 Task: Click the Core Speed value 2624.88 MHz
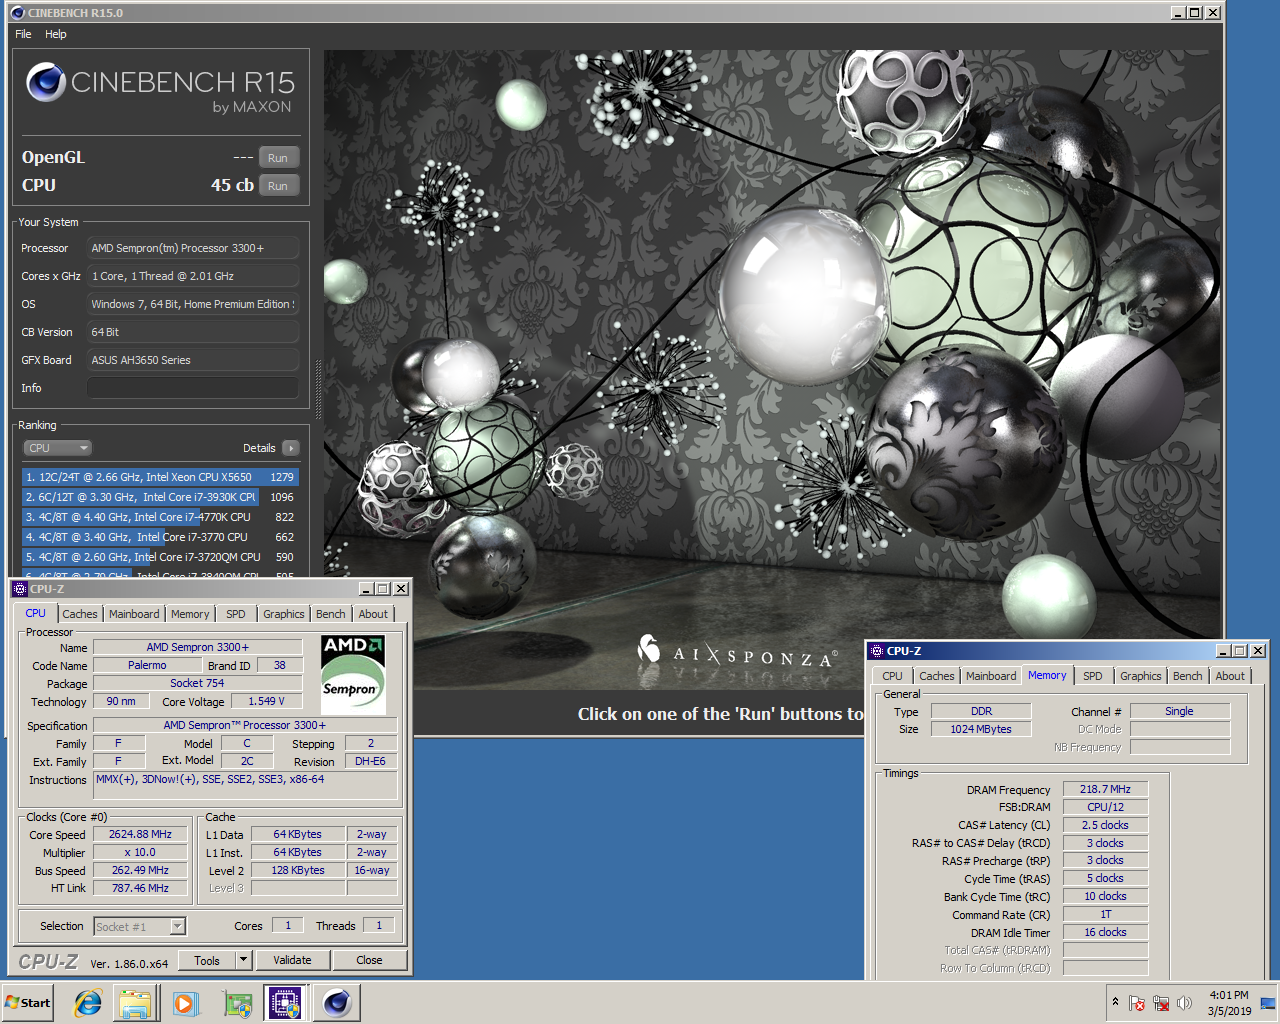[141, 834]
